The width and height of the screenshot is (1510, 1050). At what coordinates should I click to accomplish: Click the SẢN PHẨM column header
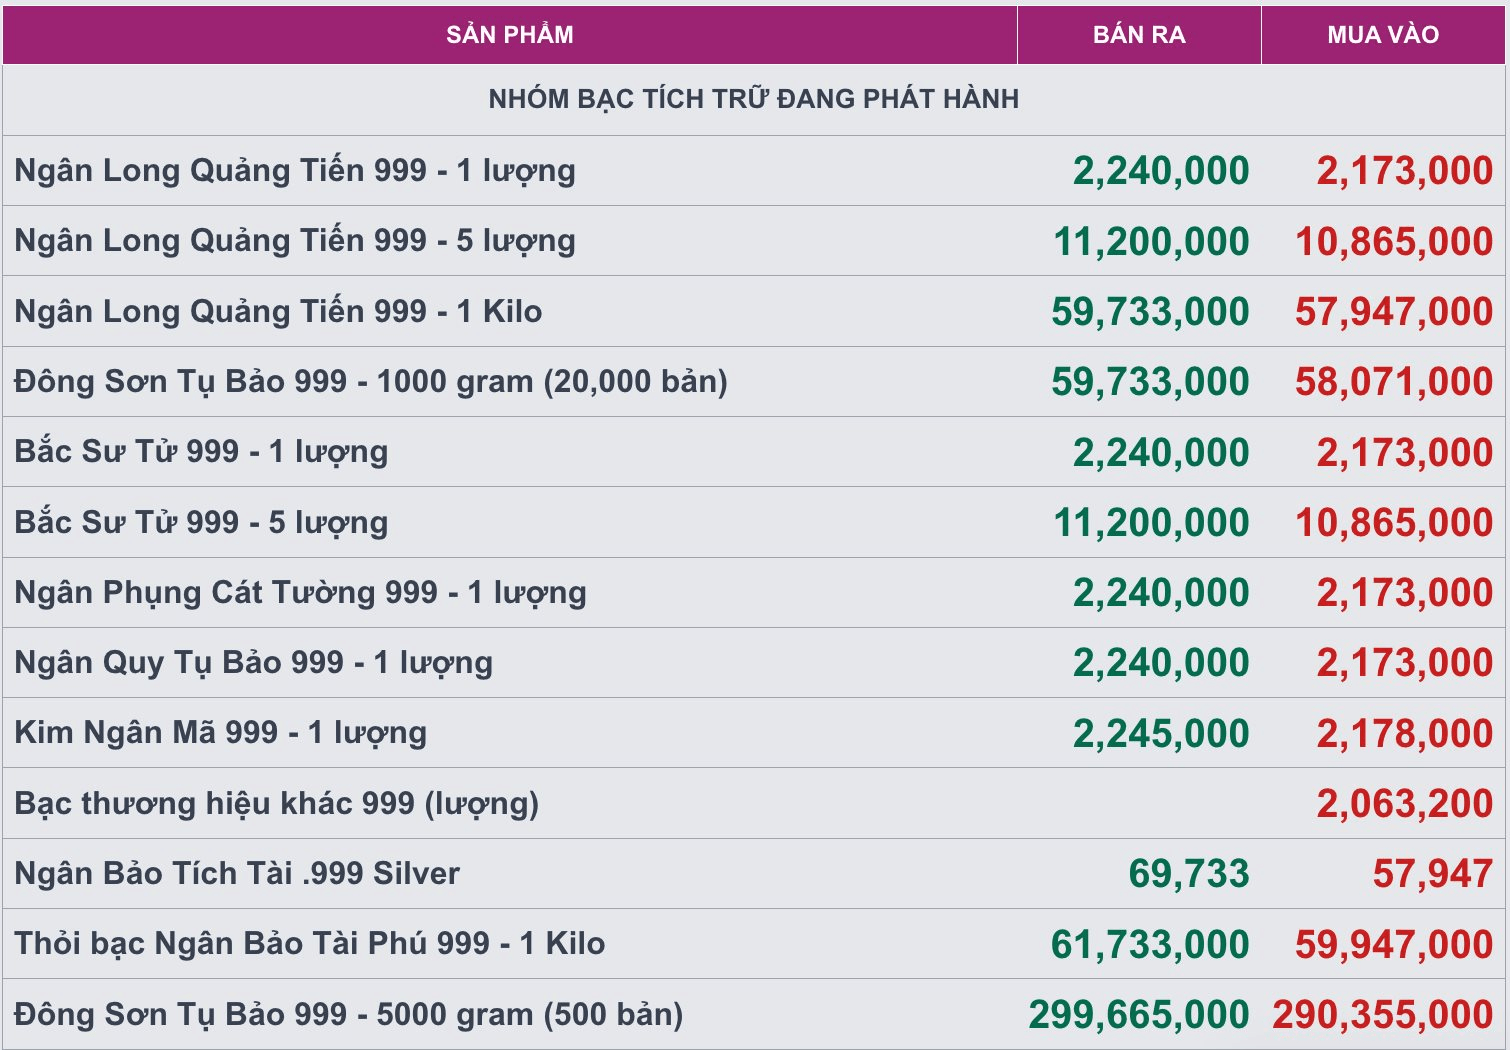510,35
